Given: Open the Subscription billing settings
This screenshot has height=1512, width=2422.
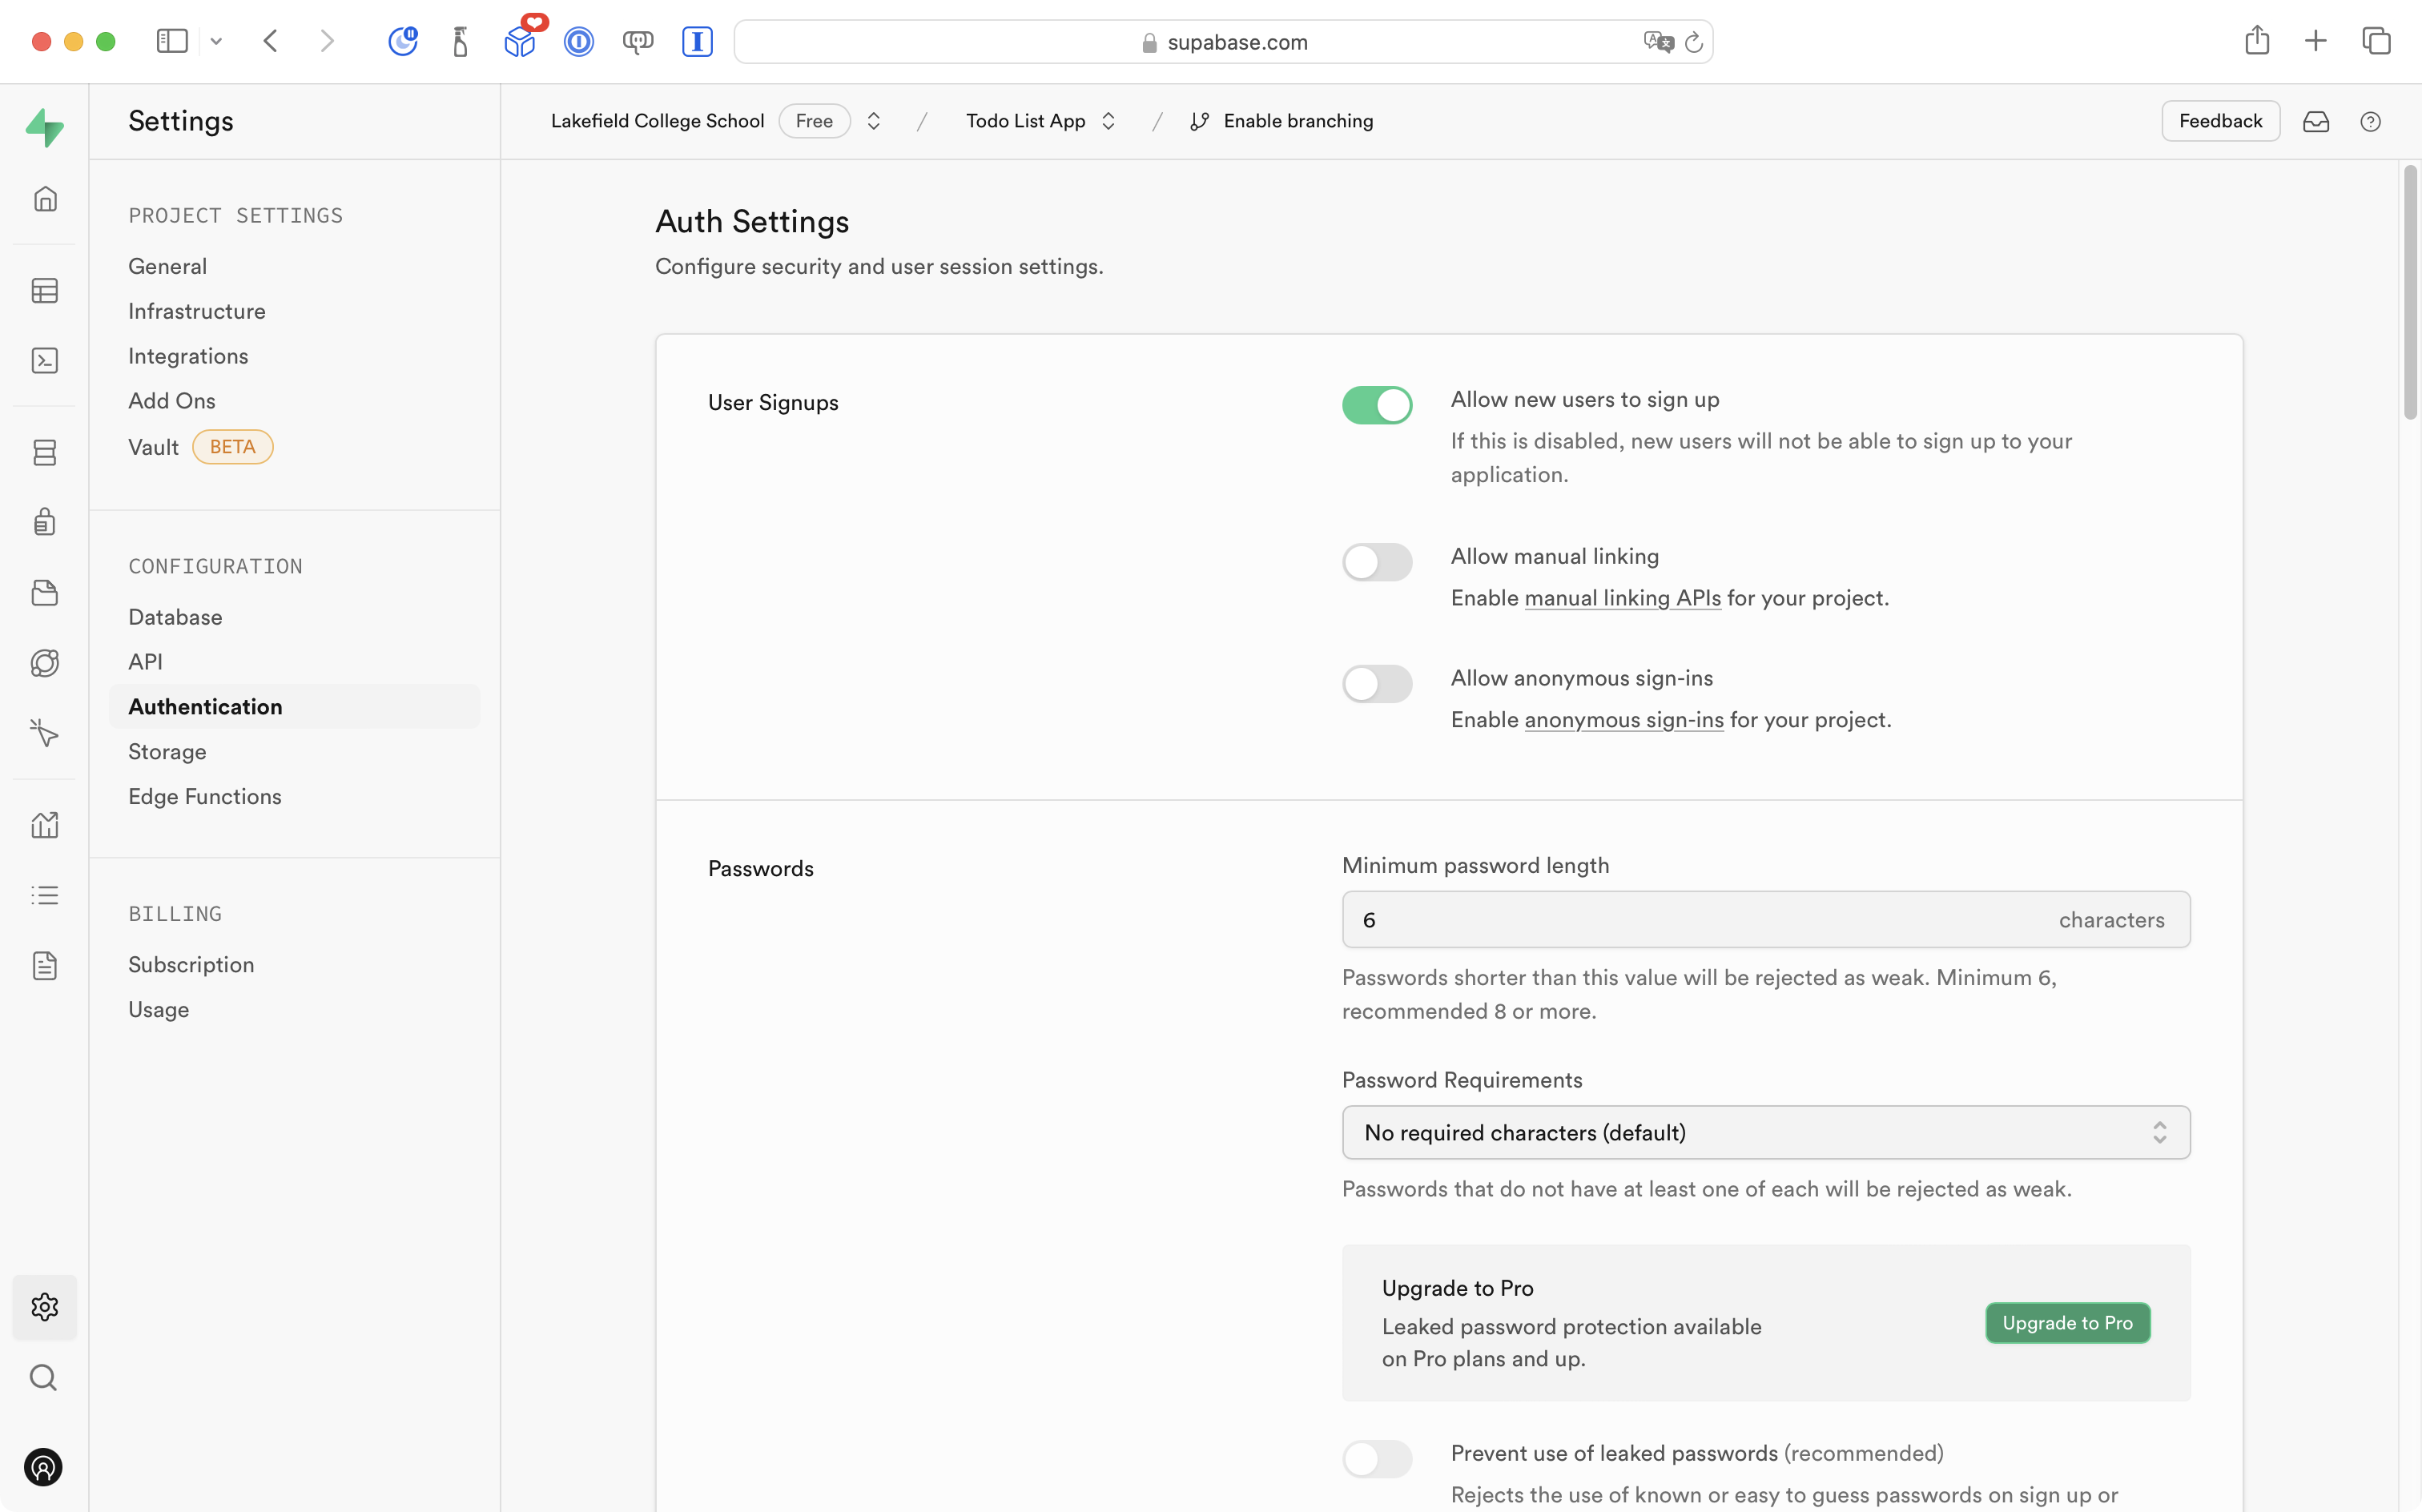Looking at the screenshot, I should point(191,964).
